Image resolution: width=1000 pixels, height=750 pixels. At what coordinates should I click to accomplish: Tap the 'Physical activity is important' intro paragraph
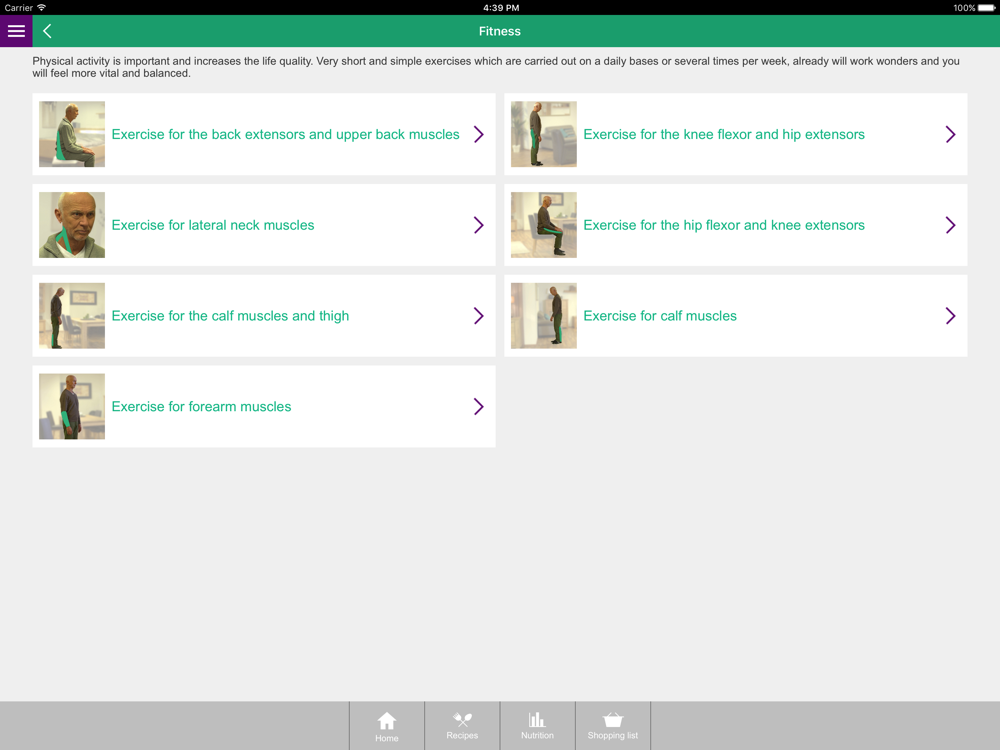[496, 67]
